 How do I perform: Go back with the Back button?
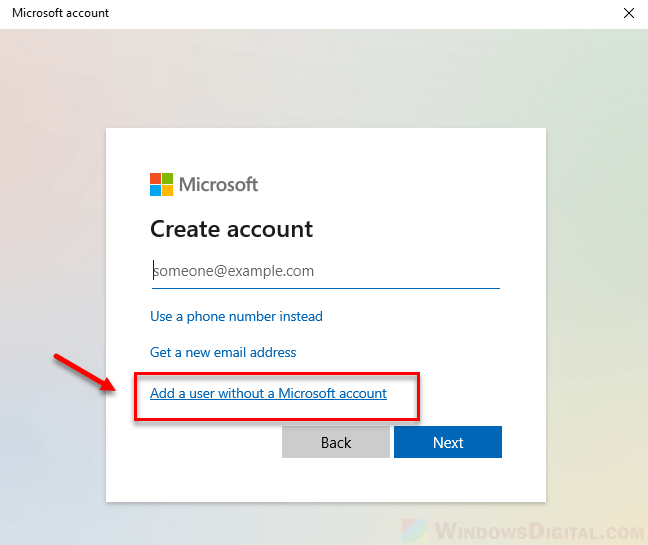tap(336, 442)
